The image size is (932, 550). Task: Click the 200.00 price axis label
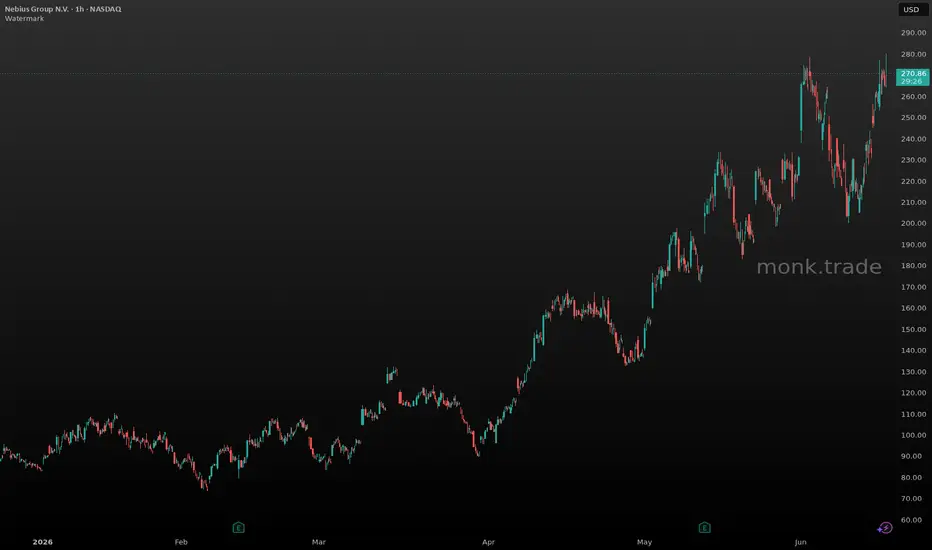[914, 224]
